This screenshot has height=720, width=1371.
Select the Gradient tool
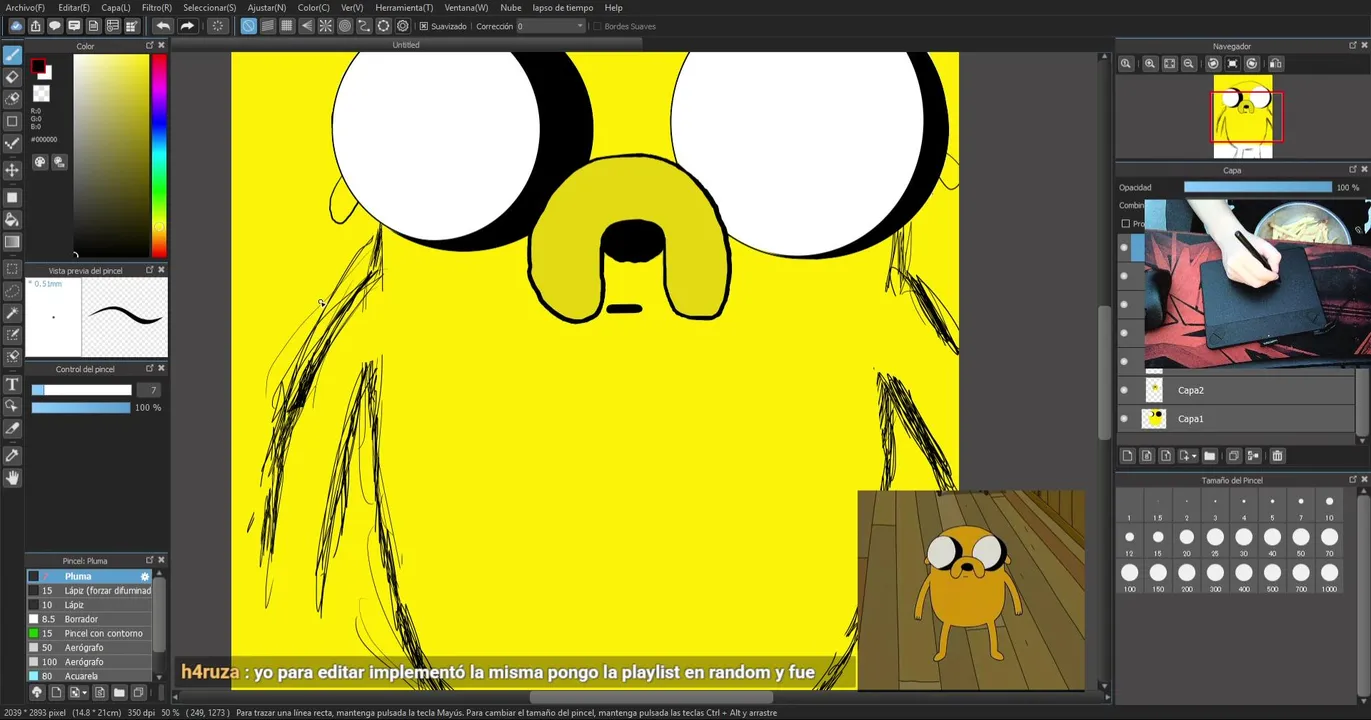tap(13, 242)
